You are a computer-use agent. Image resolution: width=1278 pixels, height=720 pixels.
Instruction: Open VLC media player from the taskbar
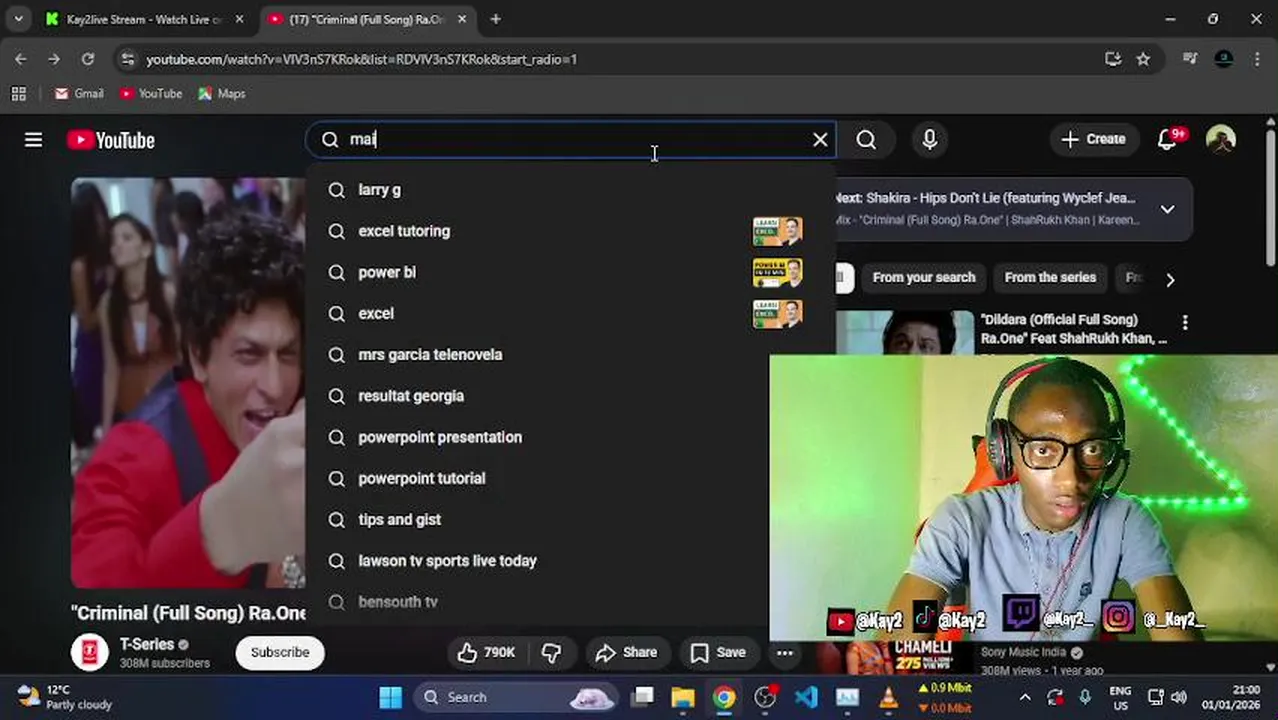click(888, 697)
